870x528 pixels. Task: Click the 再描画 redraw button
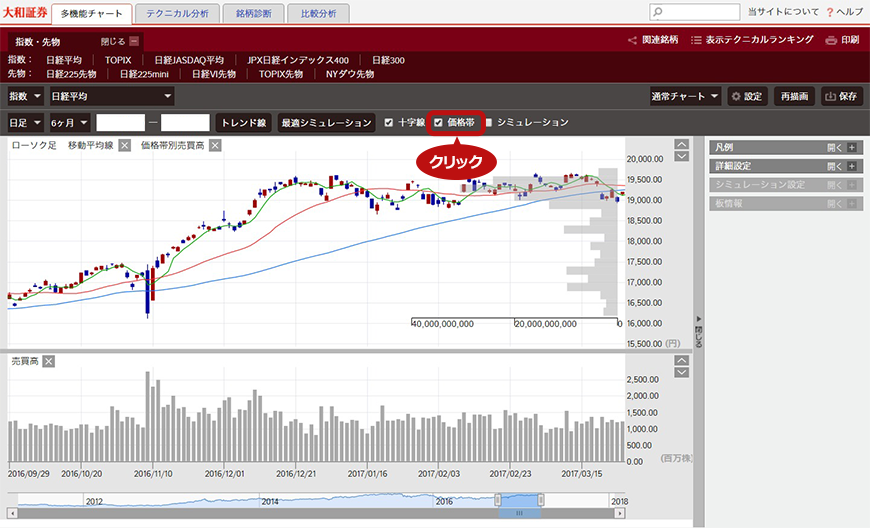(x=795, y=97)
